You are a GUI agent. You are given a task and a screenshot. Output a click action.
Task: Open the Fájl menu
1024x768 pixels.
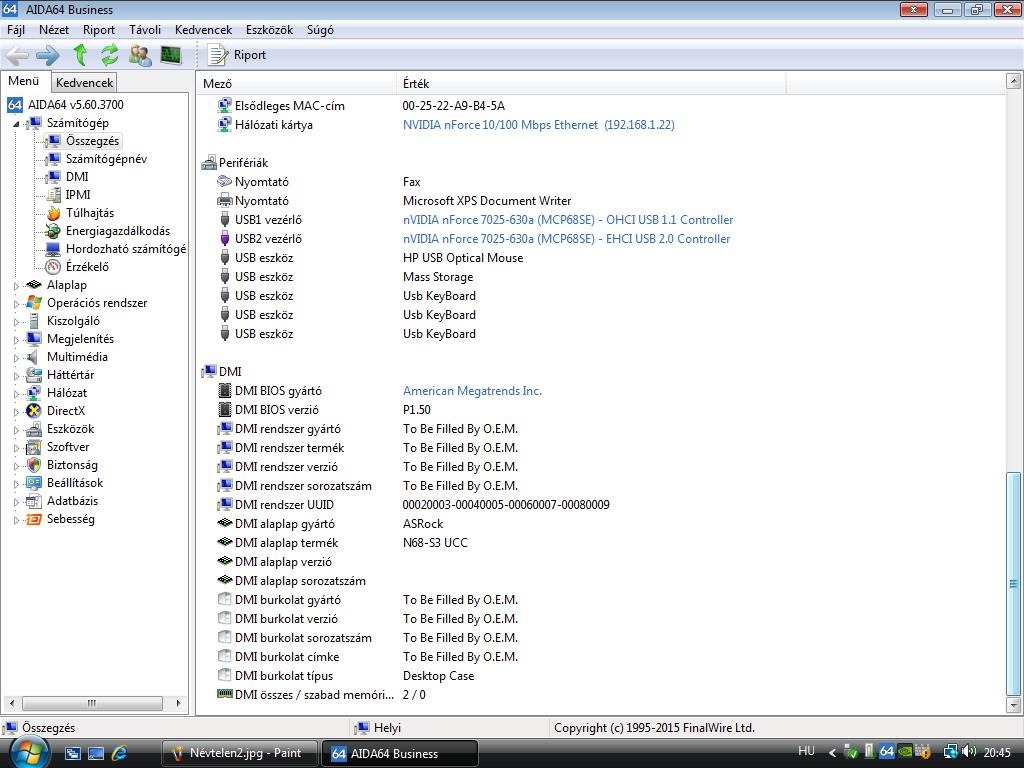tap(16, 30)
